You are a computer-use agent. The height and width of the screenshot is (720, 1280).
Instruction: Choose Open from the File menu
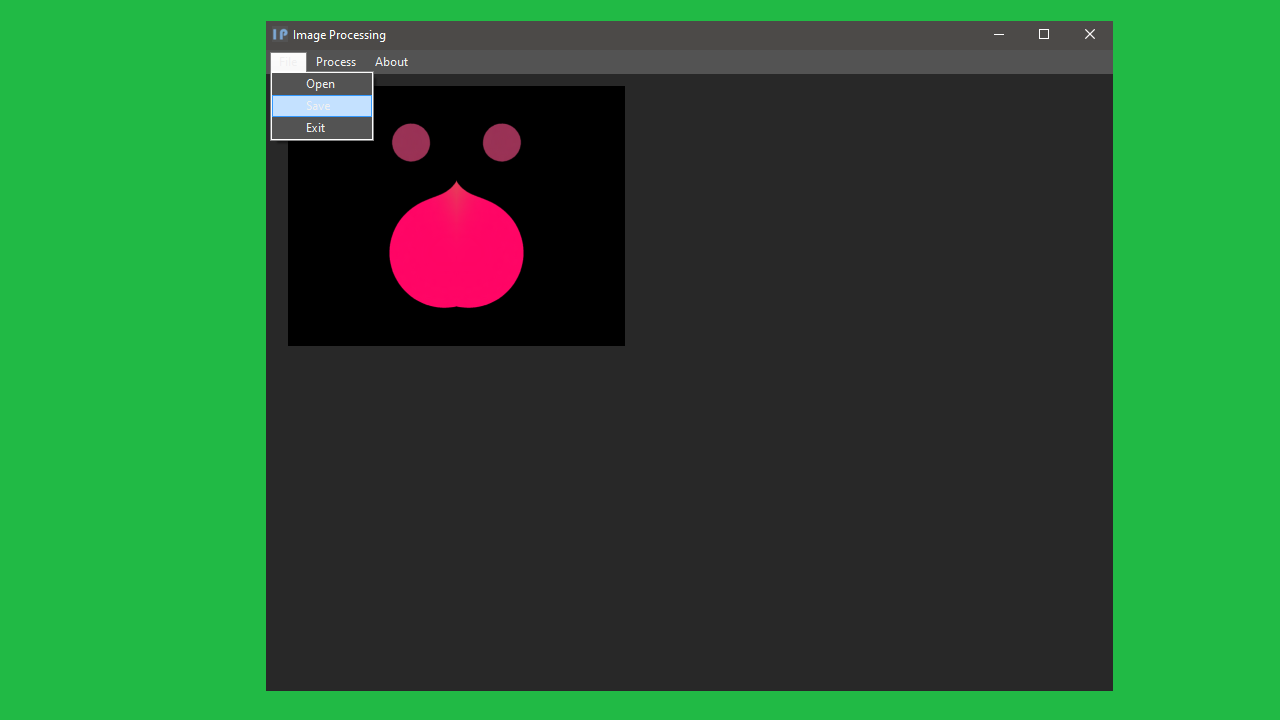(x=321, y=84)
